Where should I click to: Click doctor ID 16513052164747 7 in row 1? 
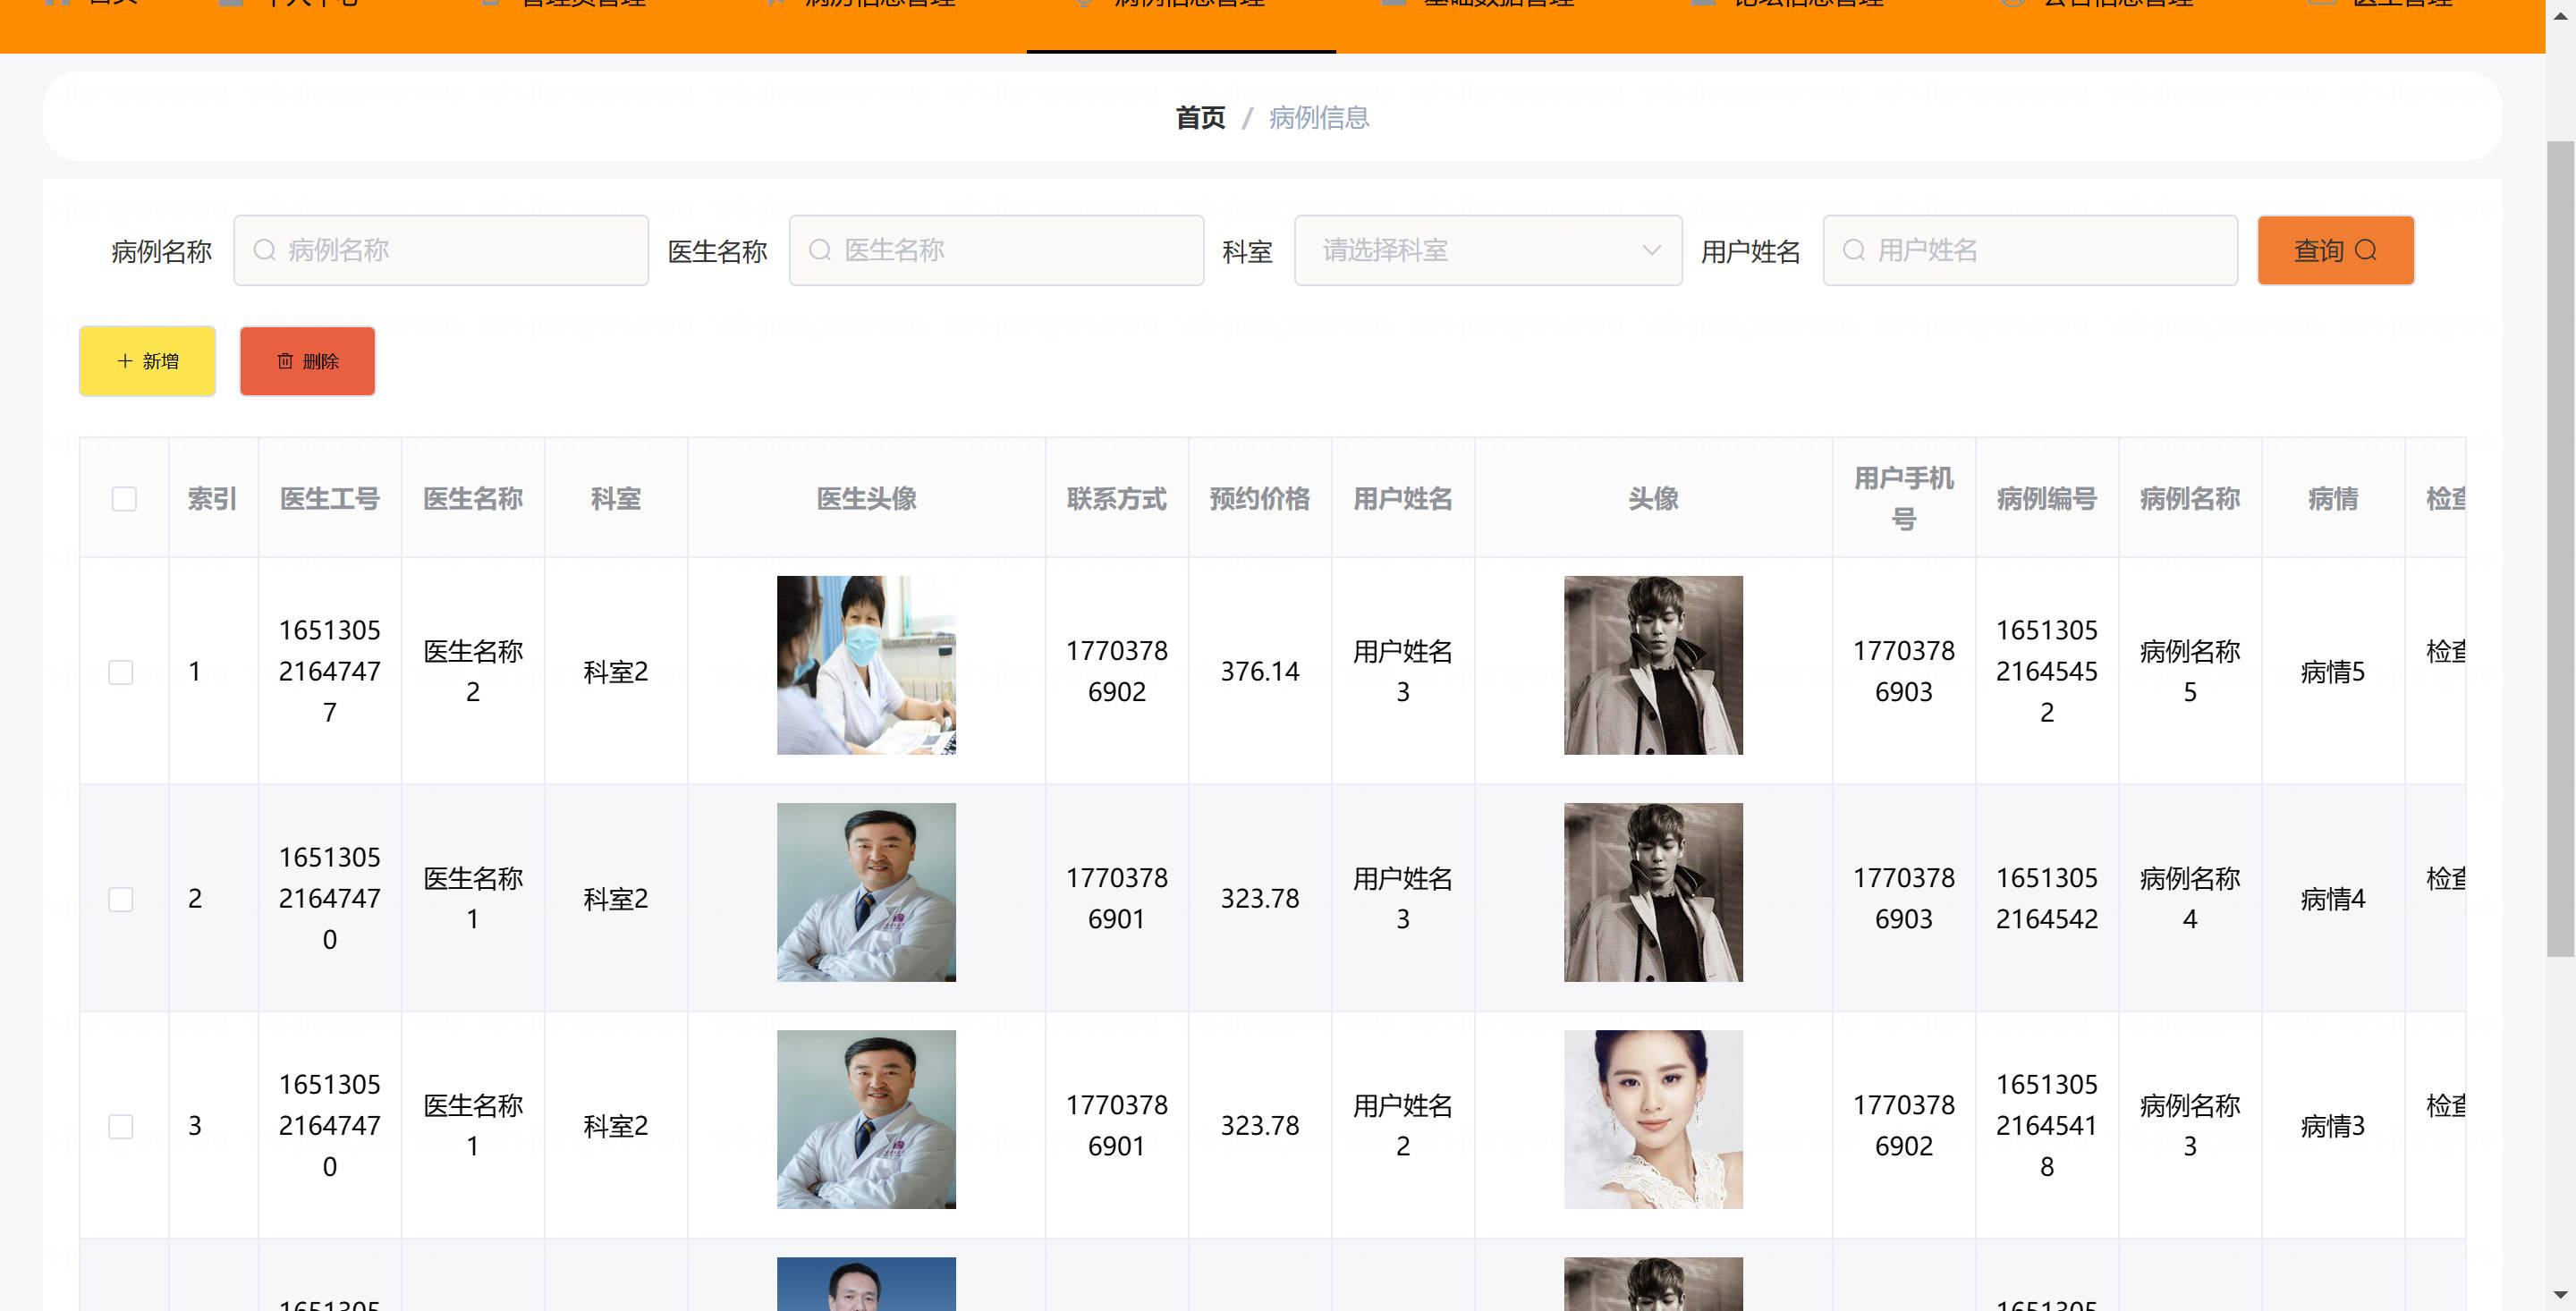click(330, 671)
